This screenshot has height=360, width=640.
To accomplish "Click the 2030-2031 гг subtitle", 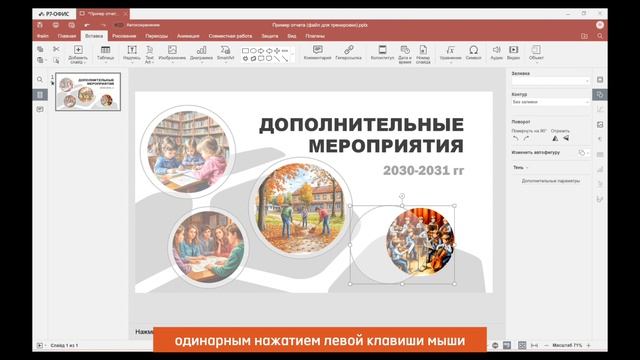I will click(423, 170).
